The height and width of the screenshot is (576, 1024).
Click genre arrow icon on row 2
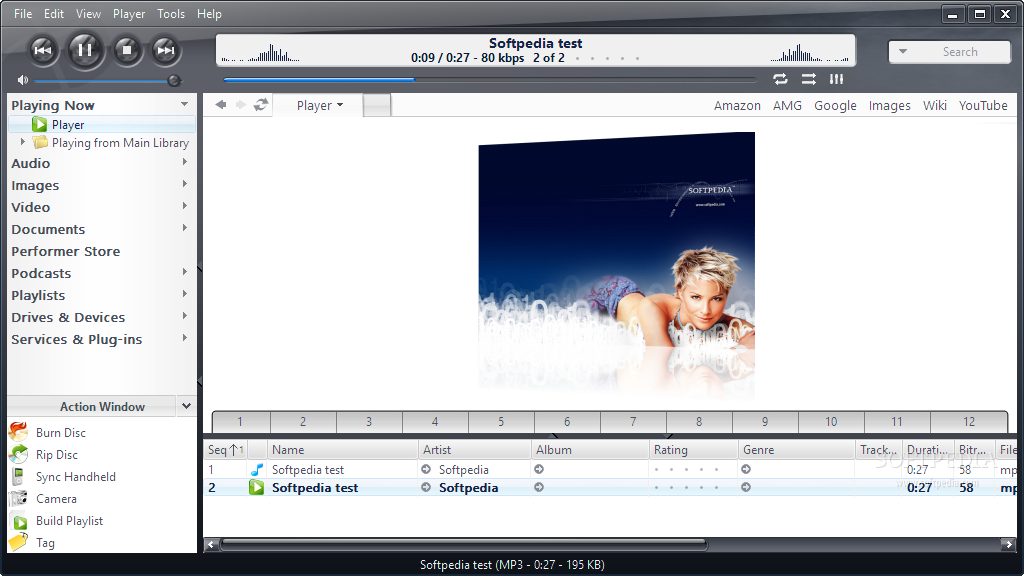(746, 487)
